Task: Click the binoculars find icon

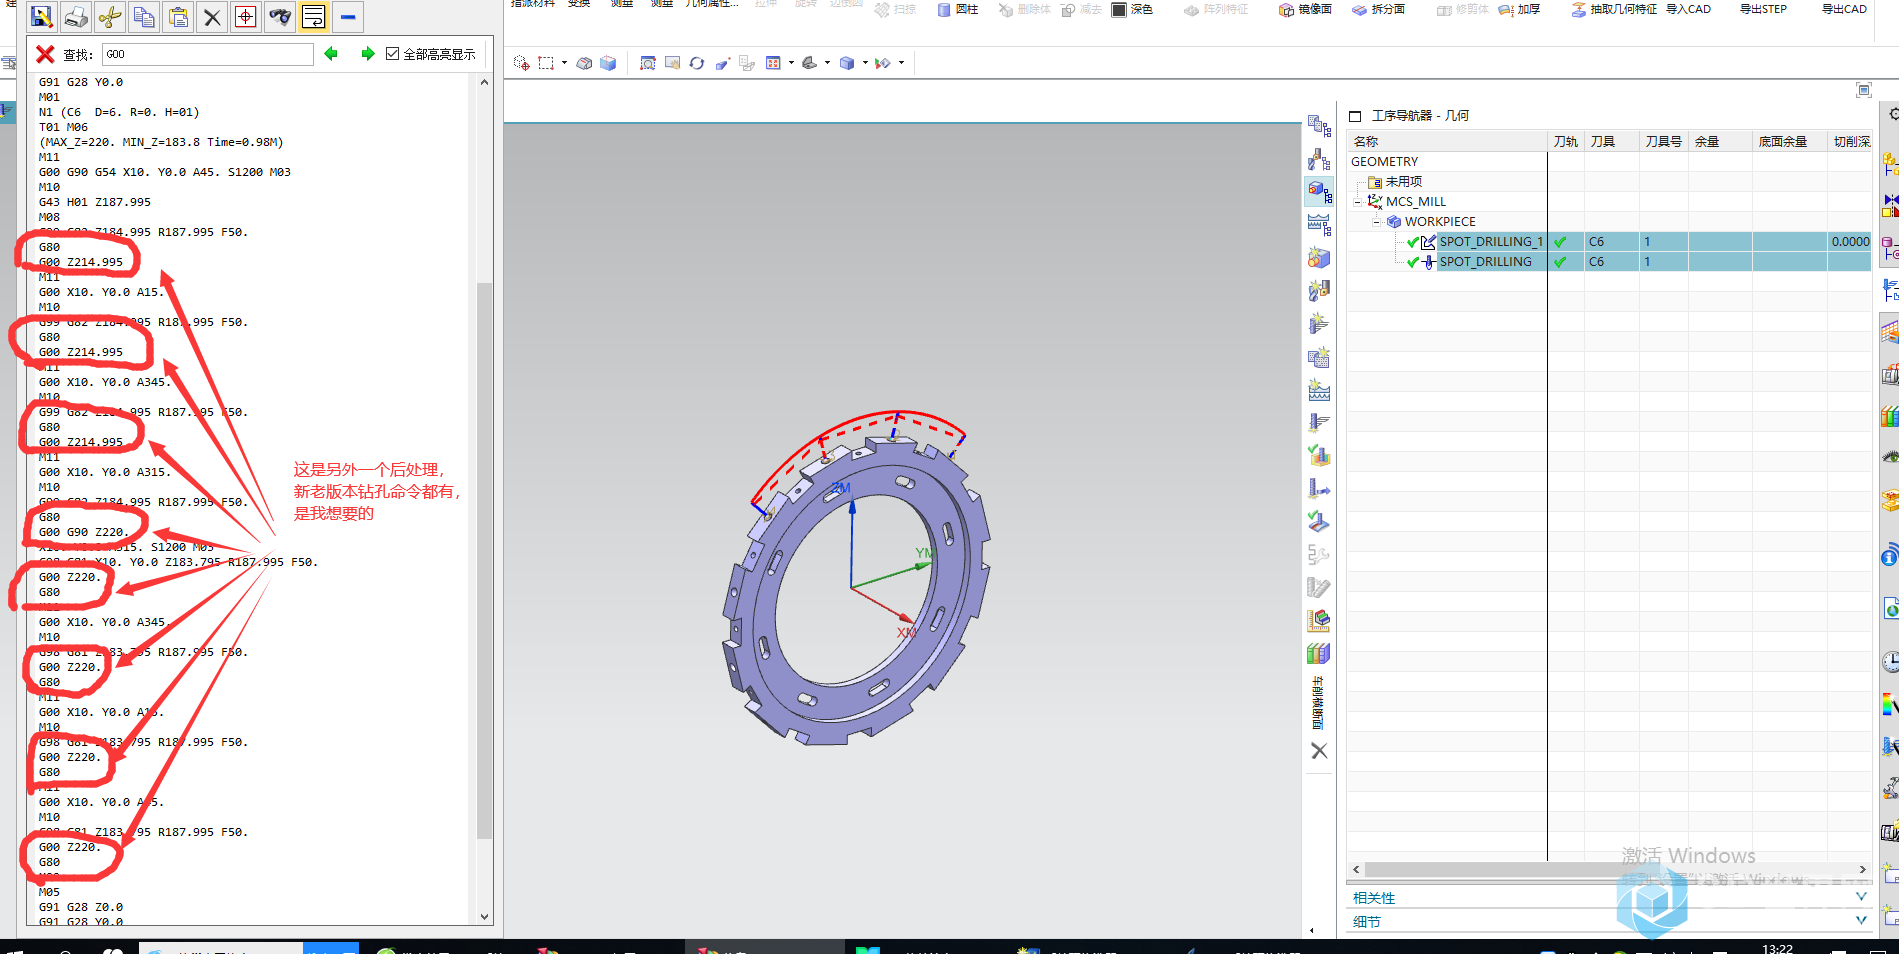Action: 280,17
